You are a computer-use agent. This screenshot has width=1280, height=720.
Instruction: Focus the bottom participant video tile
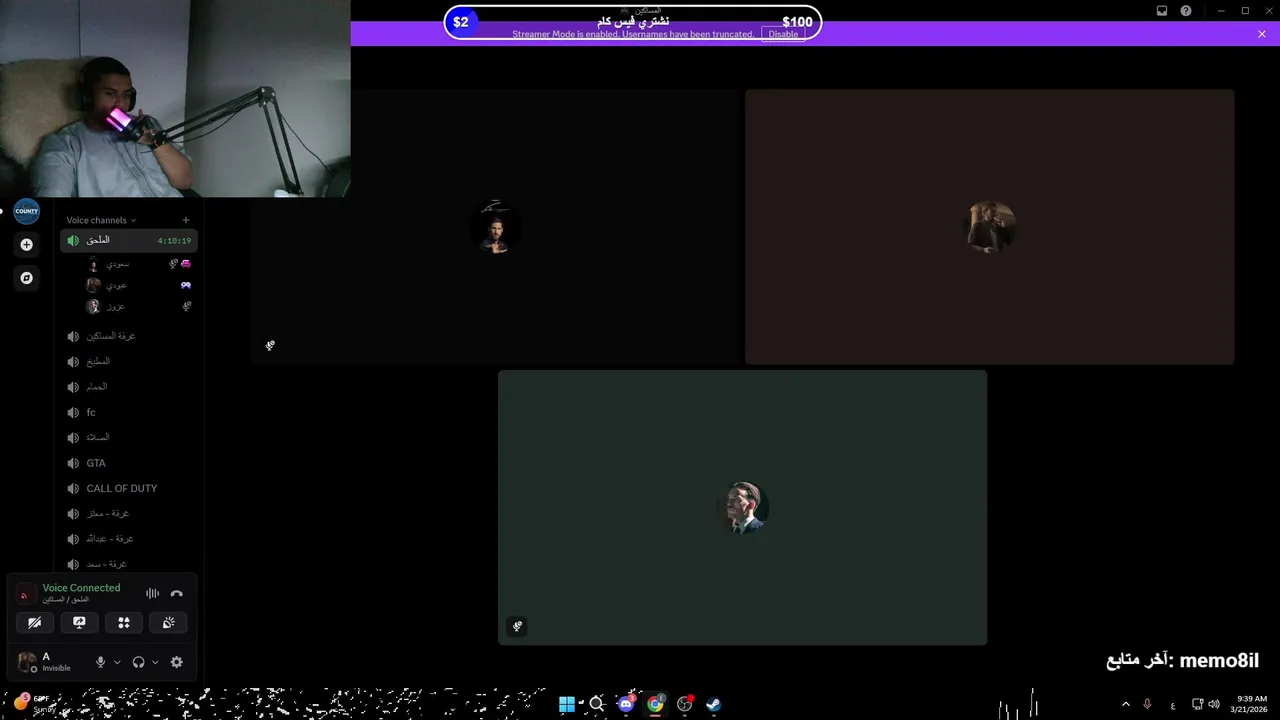[x=742, y=508]
